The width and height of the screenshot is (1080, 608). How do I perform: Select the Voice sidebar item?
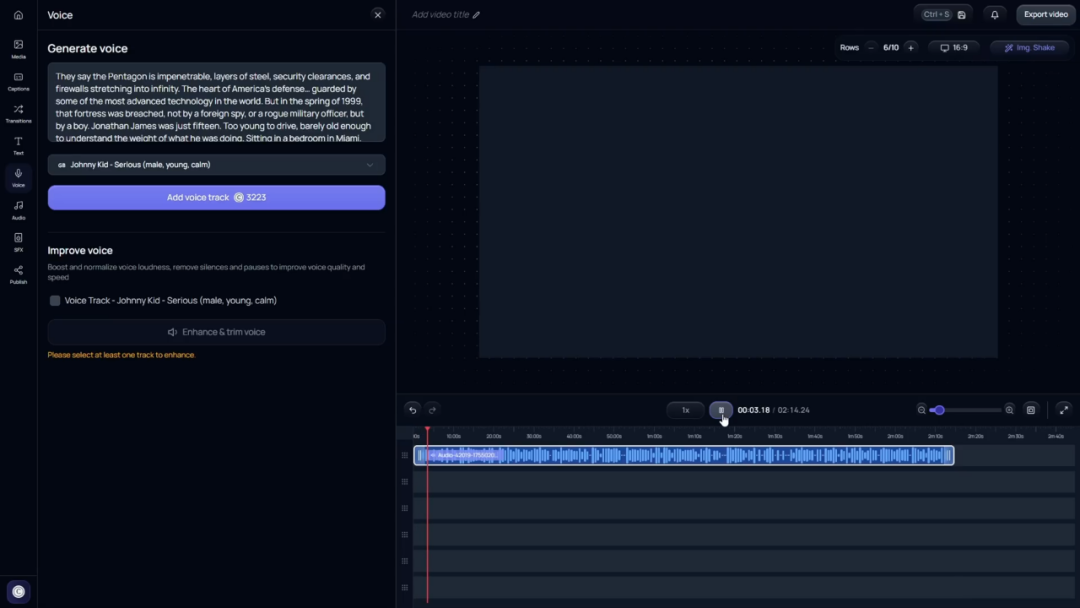pos(19,178)
